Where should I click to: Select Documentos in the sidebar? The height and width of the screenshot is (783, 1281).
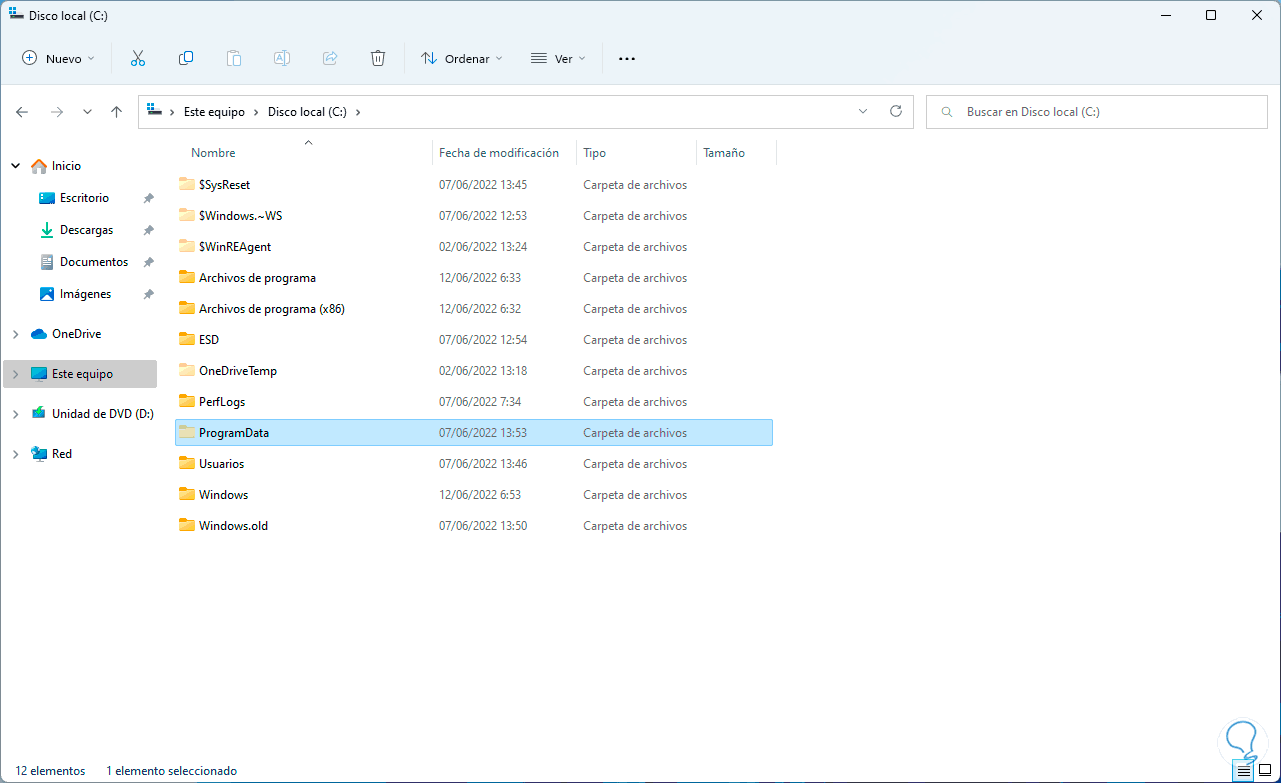click(x=94, y=262)
